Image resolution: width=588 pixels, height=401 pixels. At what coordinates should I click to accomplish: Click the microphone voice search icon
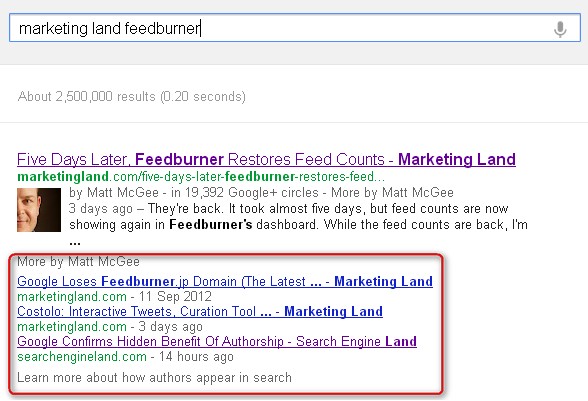click(x=560, y=29)
